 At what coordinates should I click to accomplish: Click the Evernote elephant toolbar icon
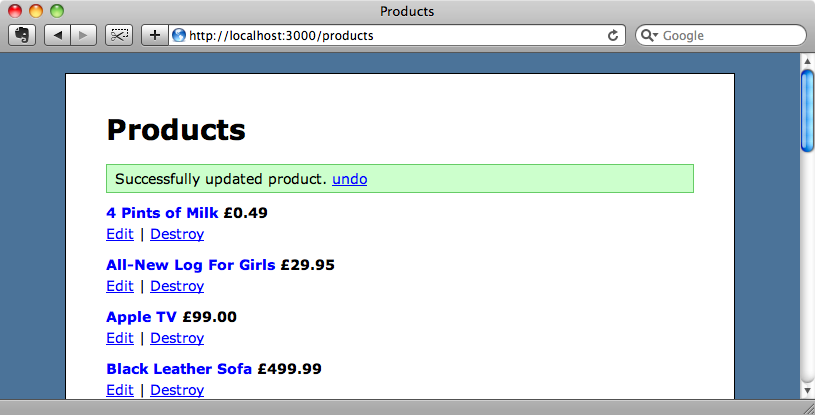22,35
